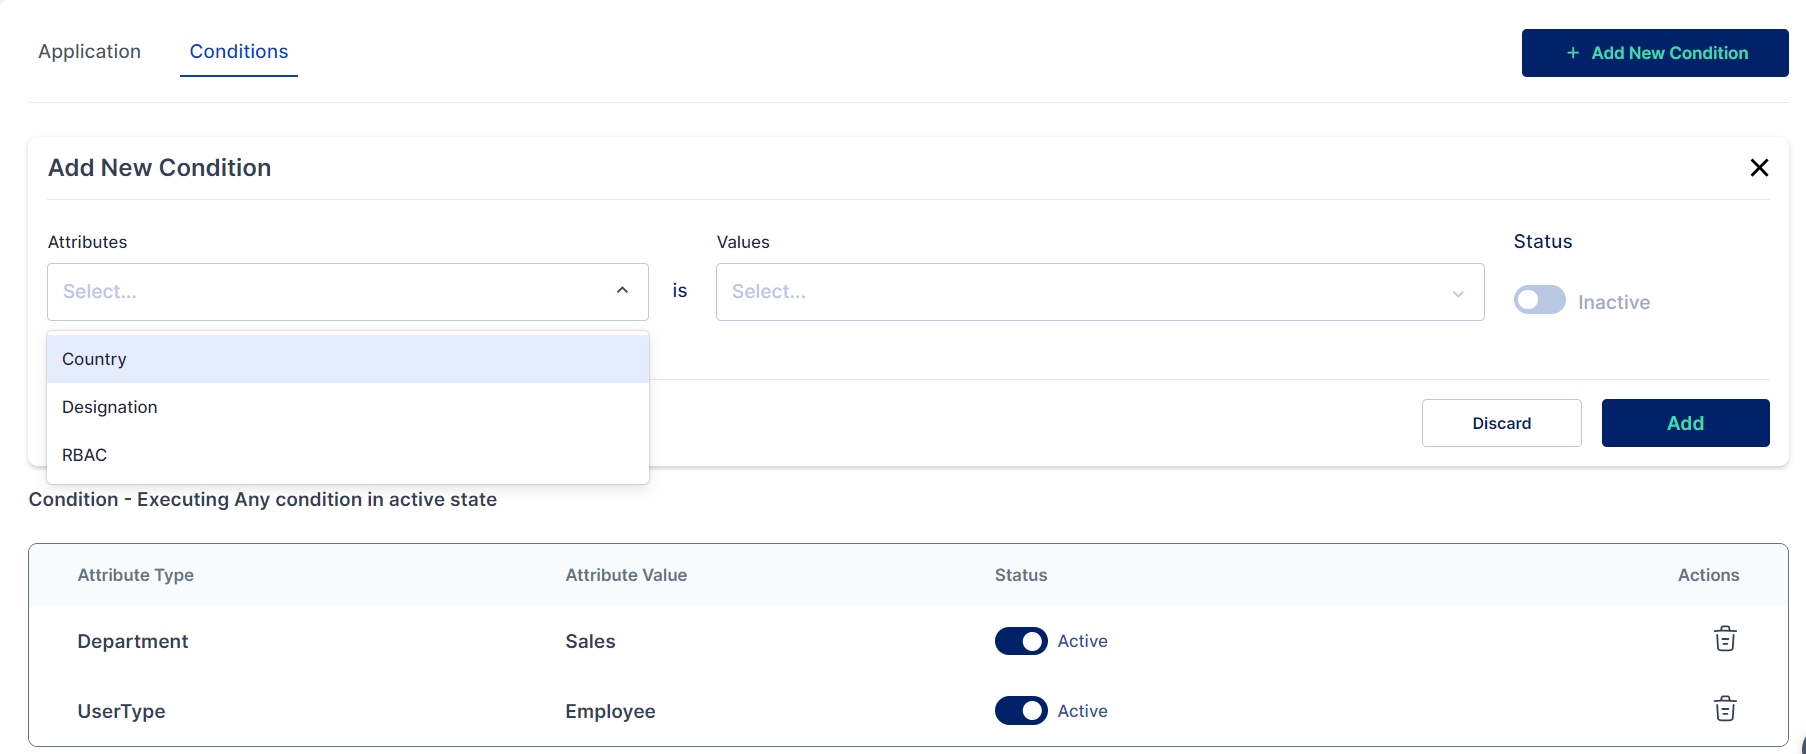Viewport: 1806px width, 754px height.
Task: Disable the Department Sales condition toggle
Action: (1020, 641)
